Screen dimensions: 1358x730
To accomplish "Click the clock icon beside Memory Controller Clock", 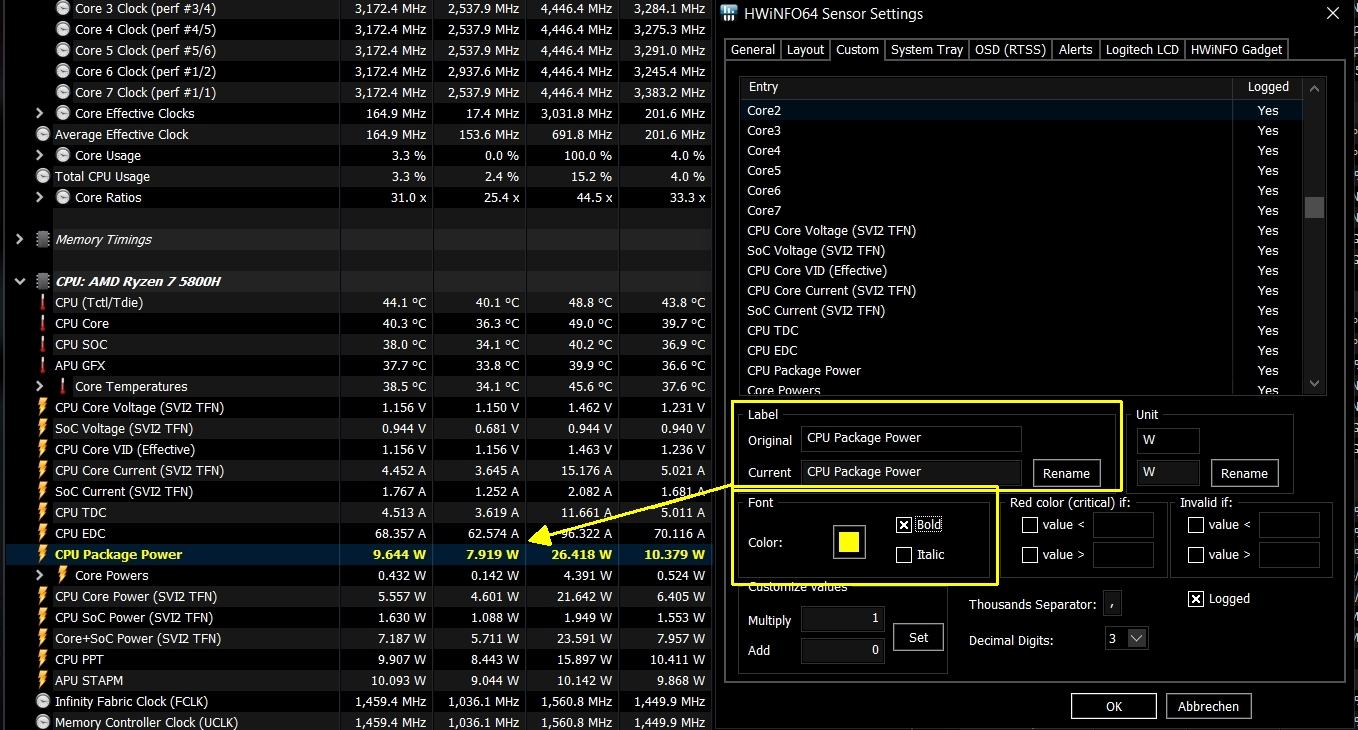I will [42, 722].
